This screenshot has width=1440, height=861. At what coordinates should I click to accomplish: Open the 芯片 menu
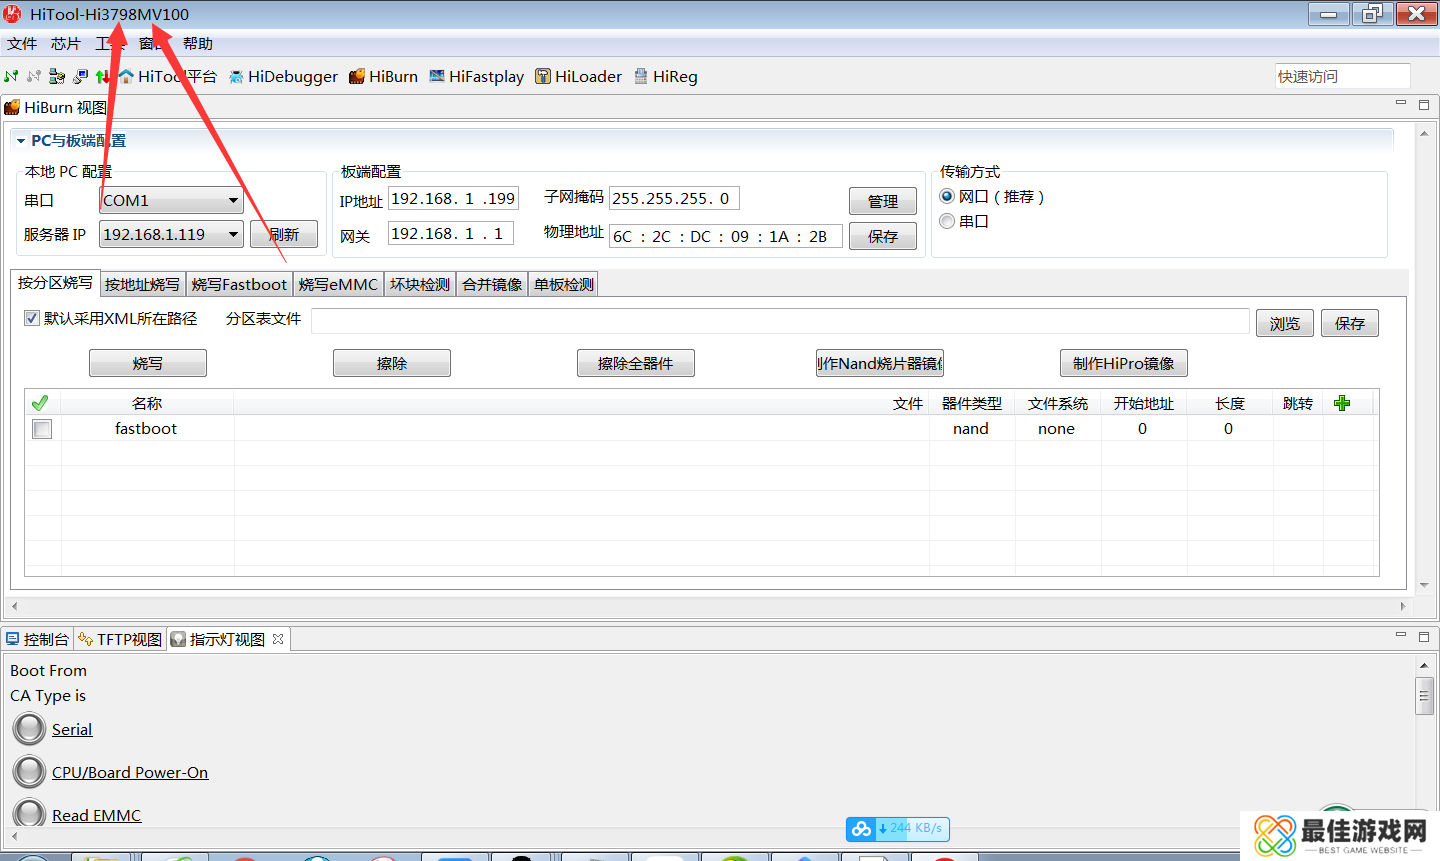[65, 44]
